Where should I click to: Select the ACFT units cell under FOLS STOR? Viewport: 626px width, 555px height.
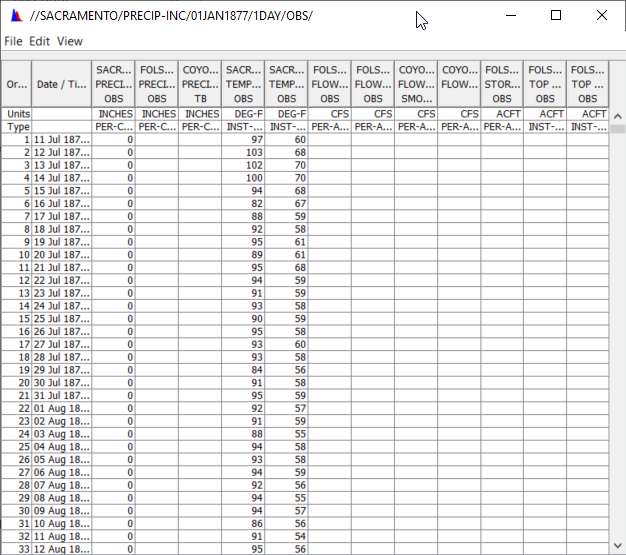(502, 114)
